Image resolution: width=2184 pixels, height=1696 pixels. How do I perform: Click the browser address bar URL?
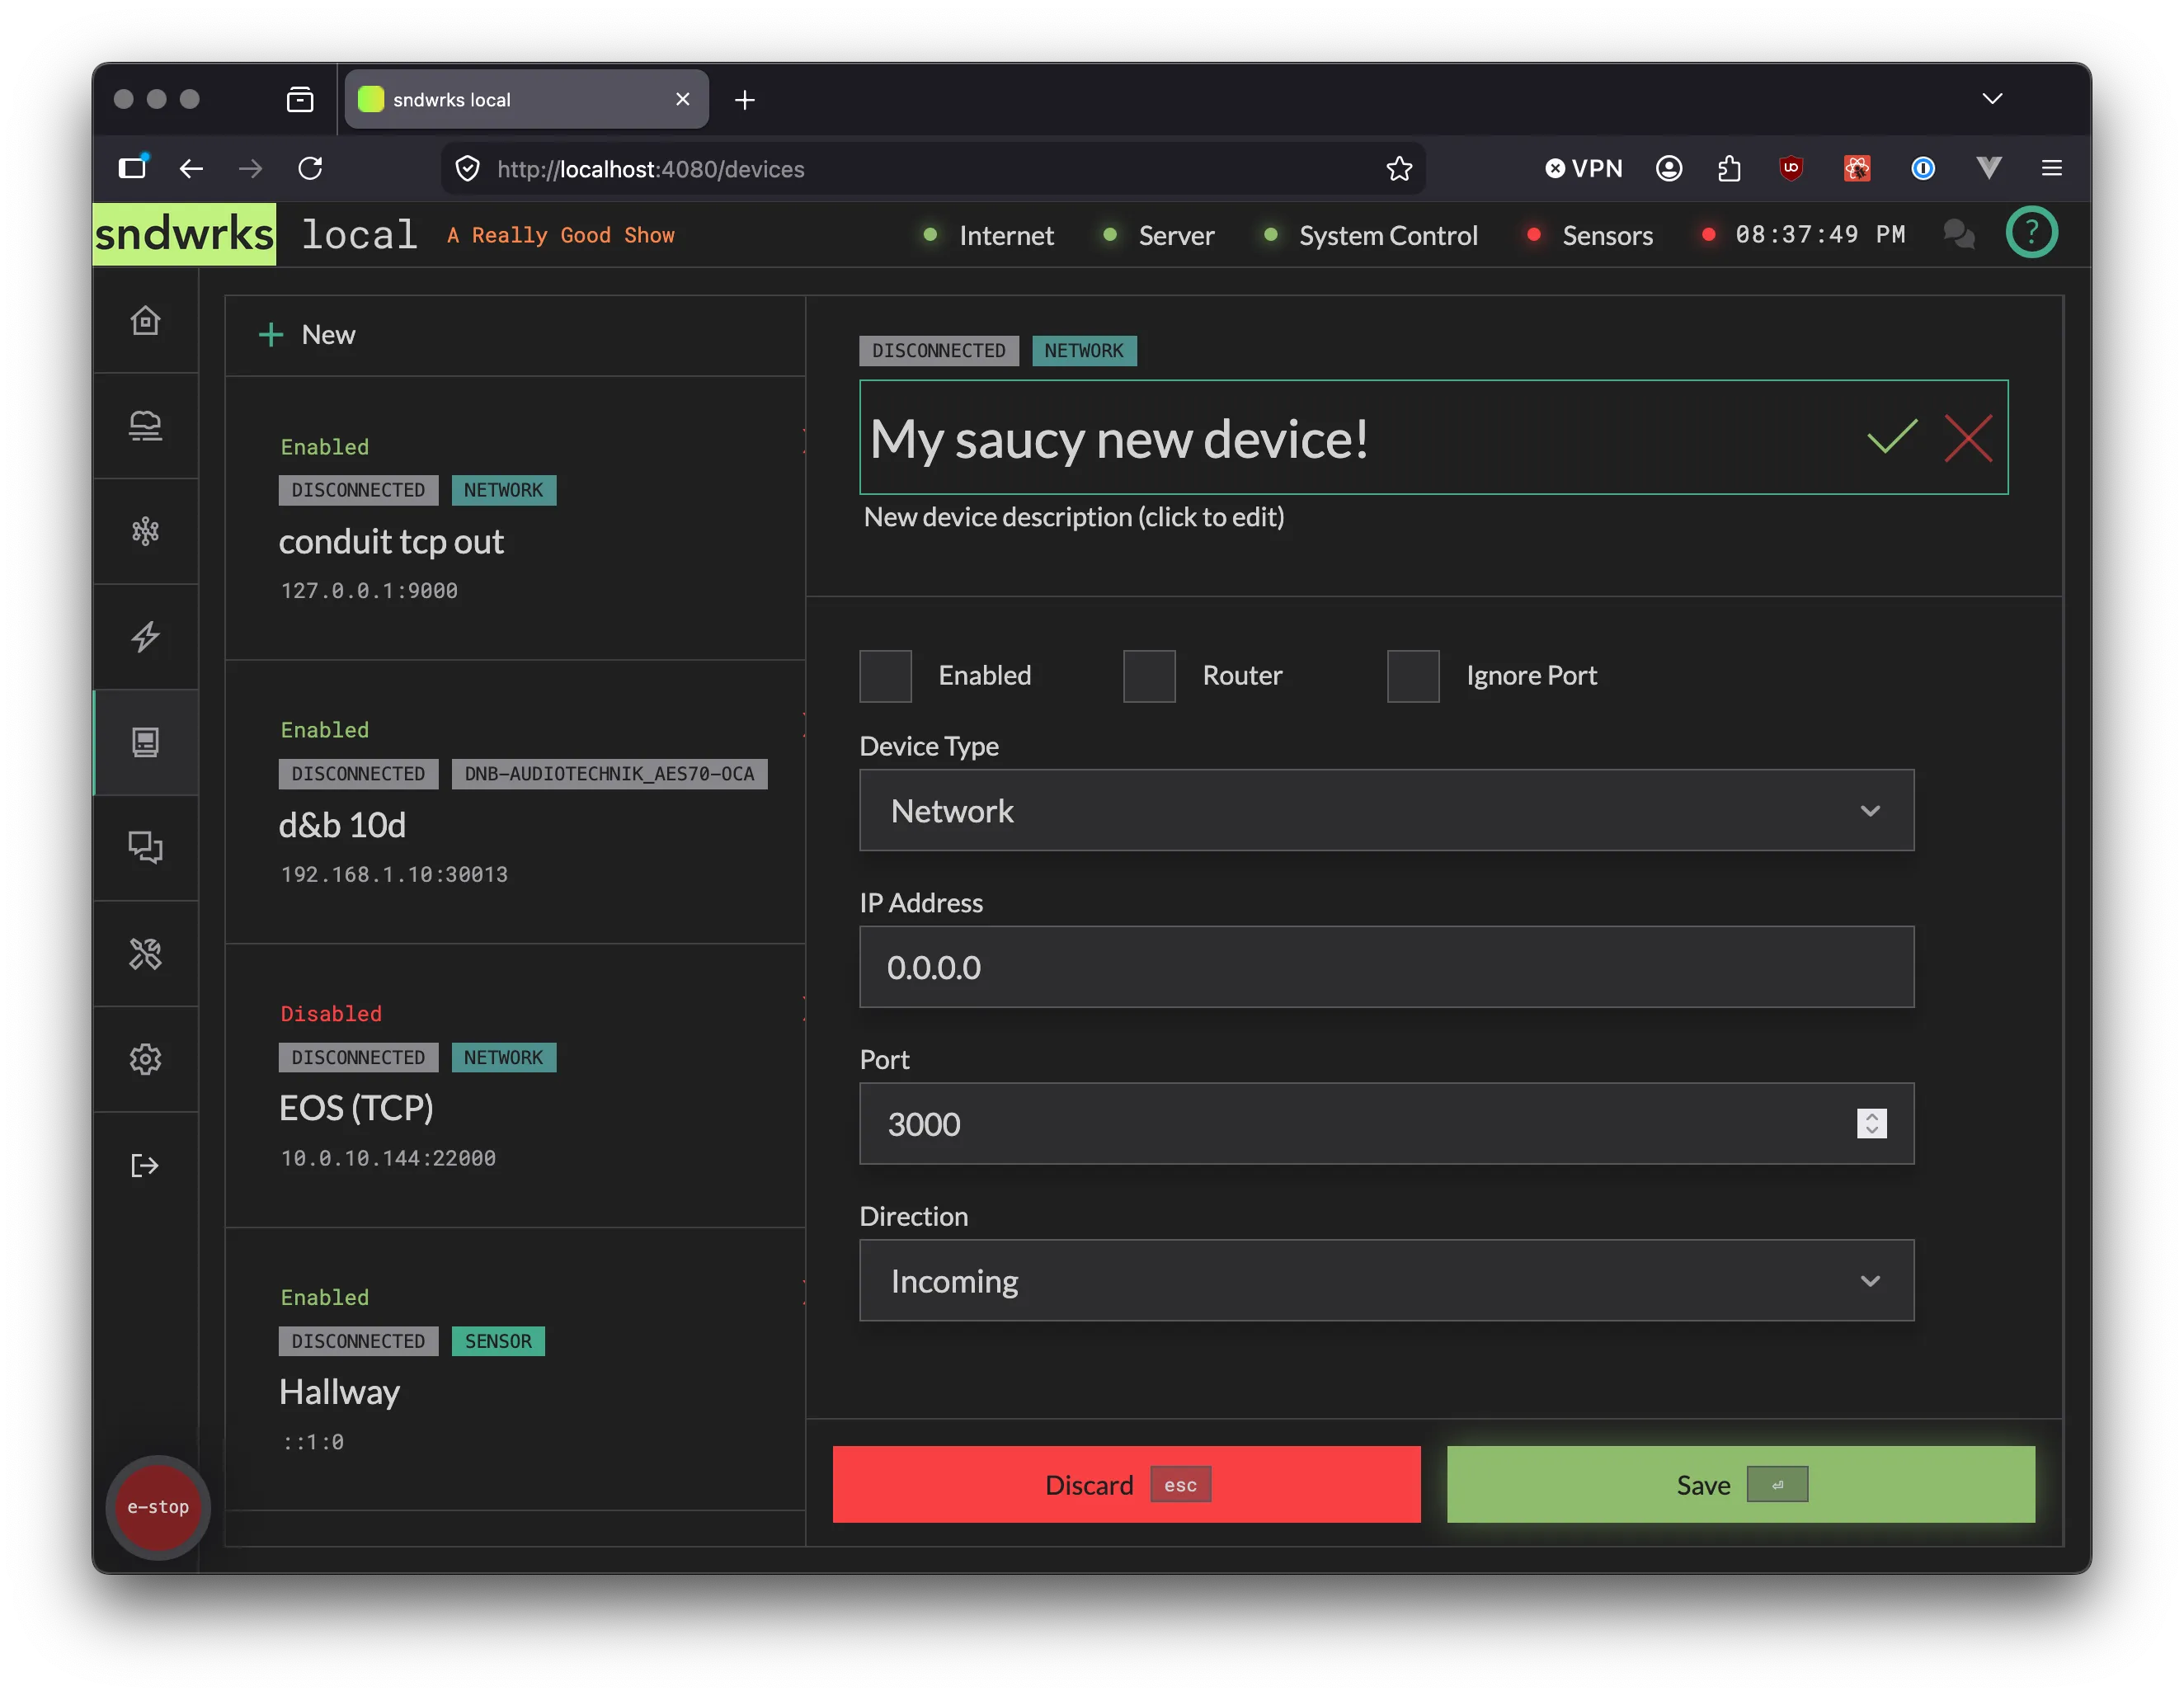click(651, 169)
